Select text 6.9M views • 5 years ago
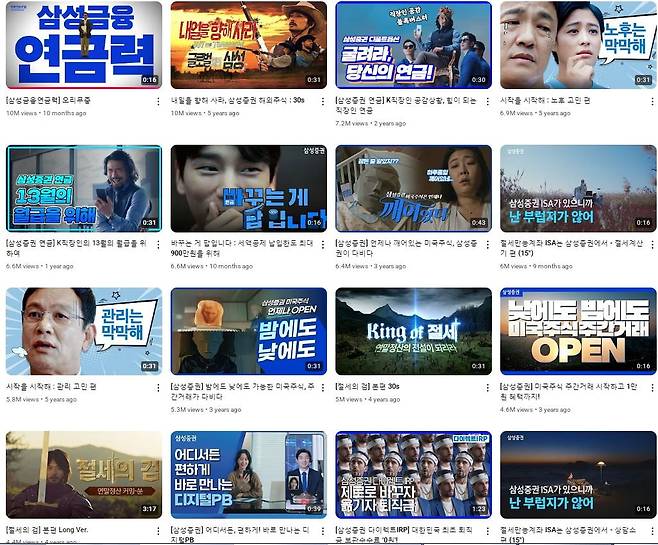Viewport: 658px width, 545px height. click(x=535, y=113)
